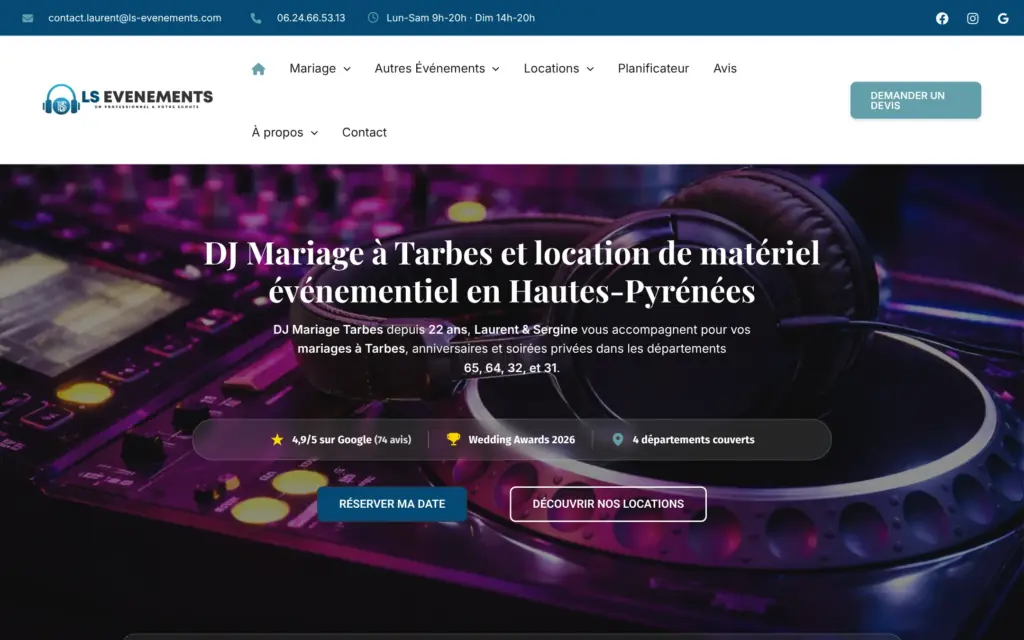Screen dimensions: 1024x640
Task: Expand the À propos menu chevron
Action: [x=314, y=133]
